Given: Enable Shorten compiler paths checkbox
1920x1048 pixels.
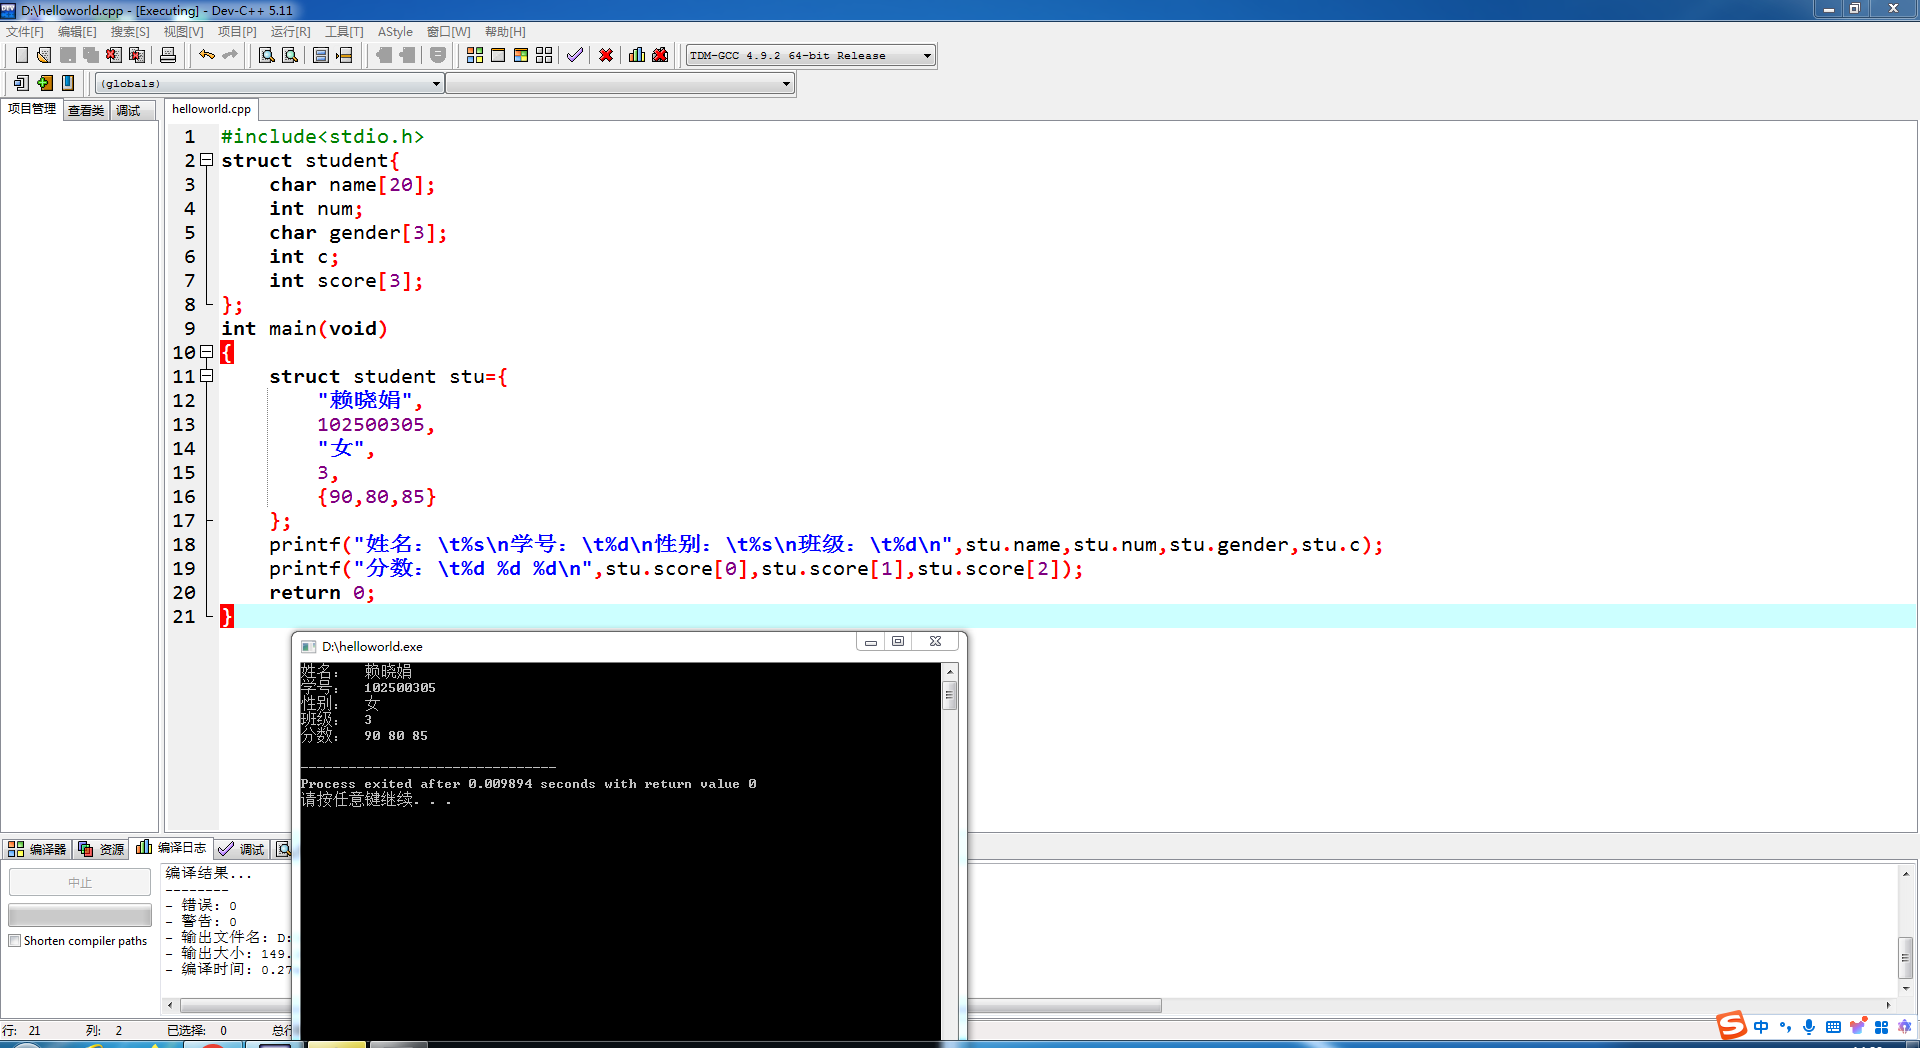Looking at the screenshot, I should click(x=15, y=941).
